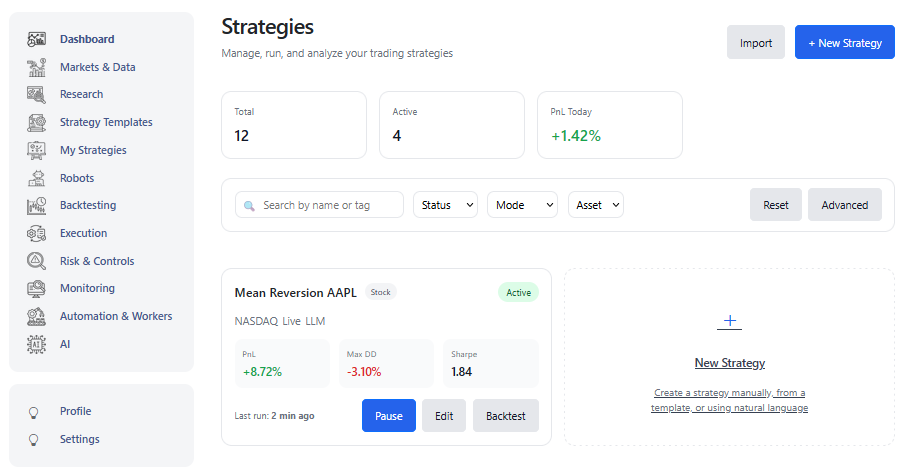Click the New Strategy link in empty card

tap(729, 363)
